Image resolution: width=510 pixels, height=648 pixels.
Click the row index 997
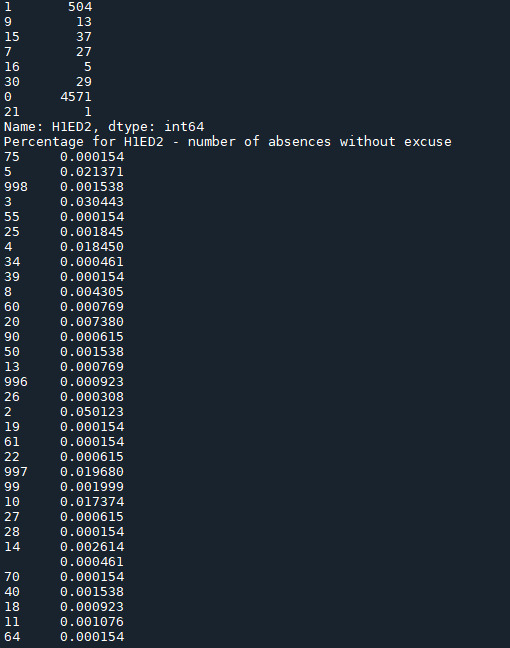coord(16,472)
